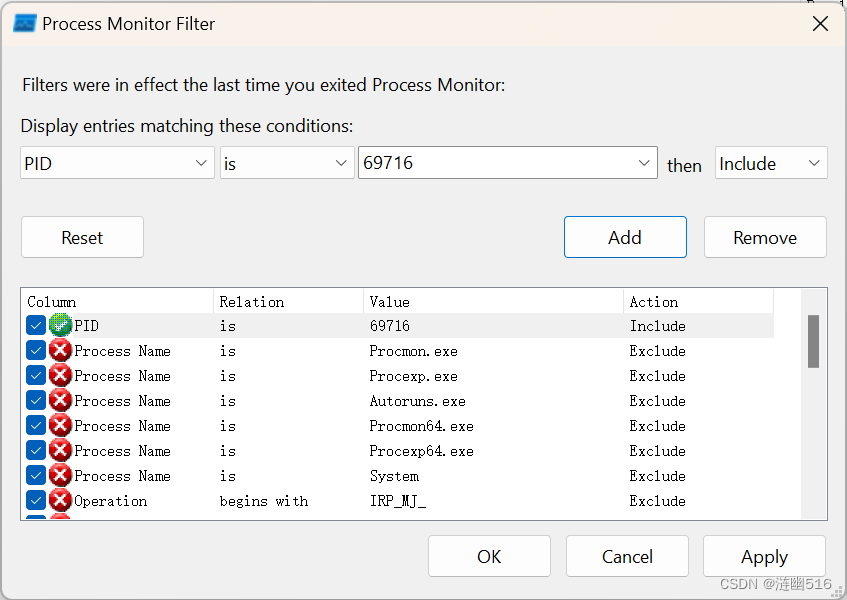Click the Reset button

click(x=82, y=237)
